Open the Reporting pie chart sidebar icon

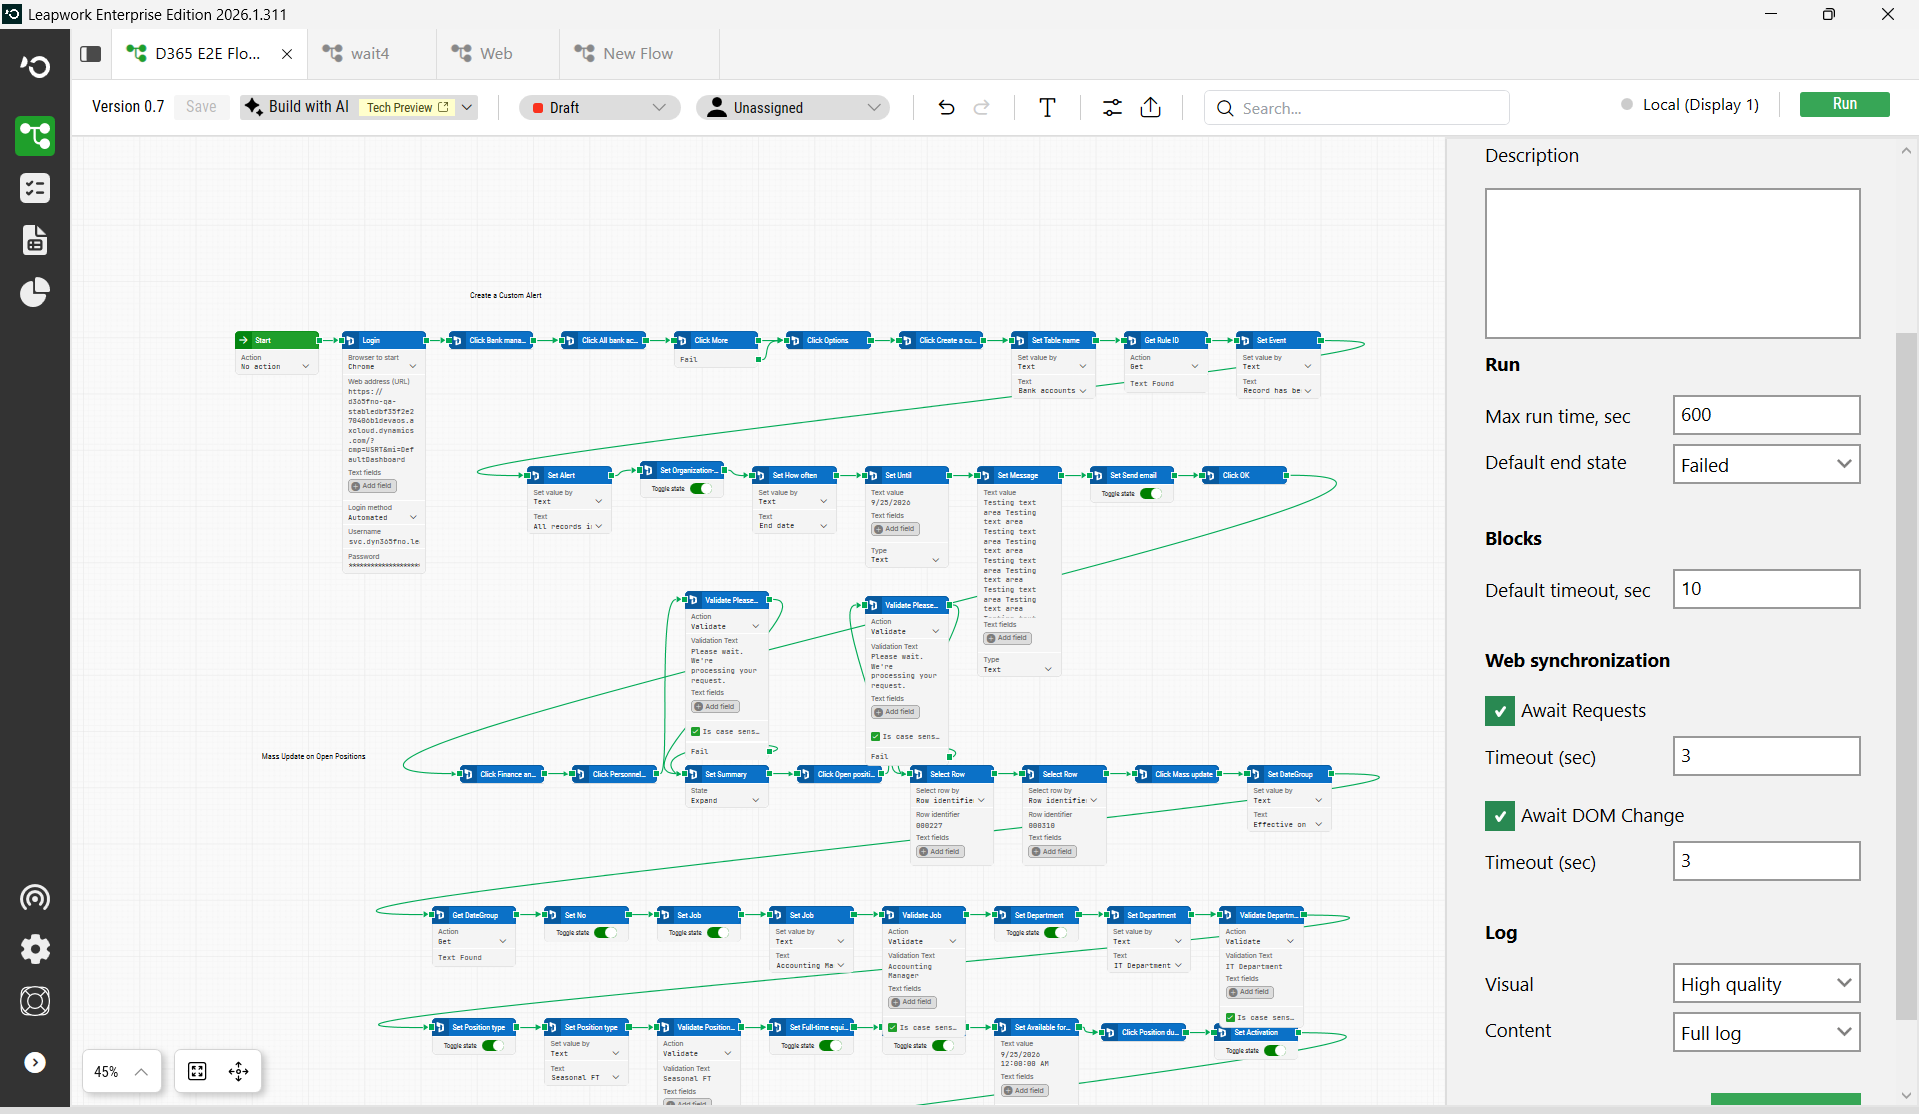click(35, 292)
